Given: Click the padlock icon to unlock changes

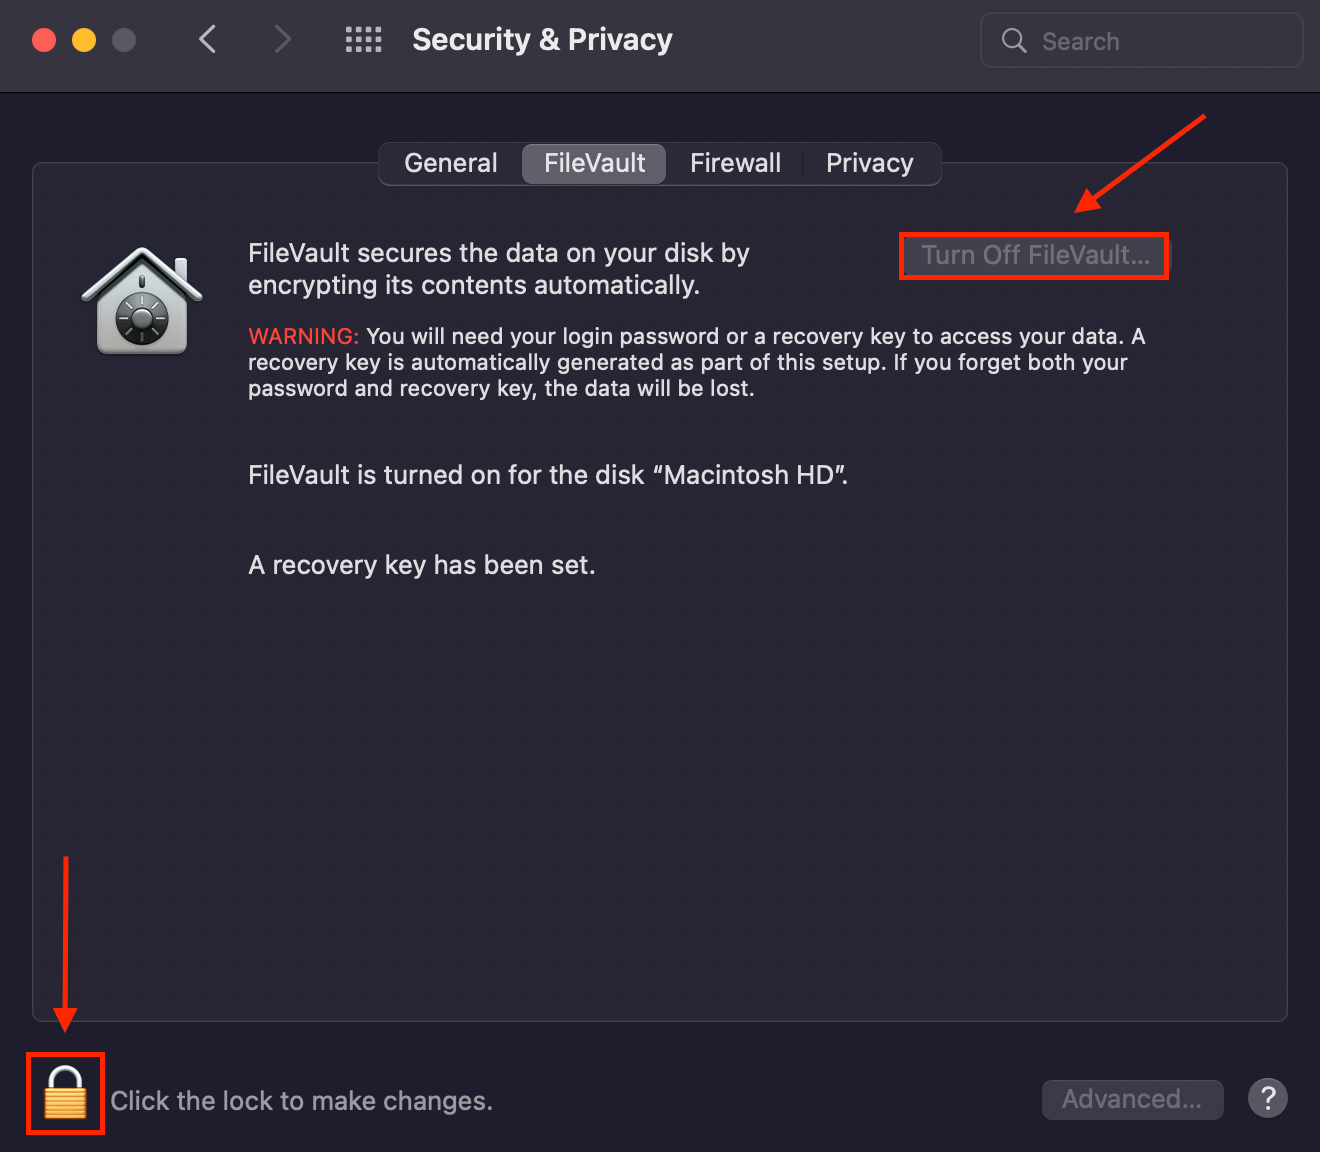Looking at the screenshot, I should 66,1092.
